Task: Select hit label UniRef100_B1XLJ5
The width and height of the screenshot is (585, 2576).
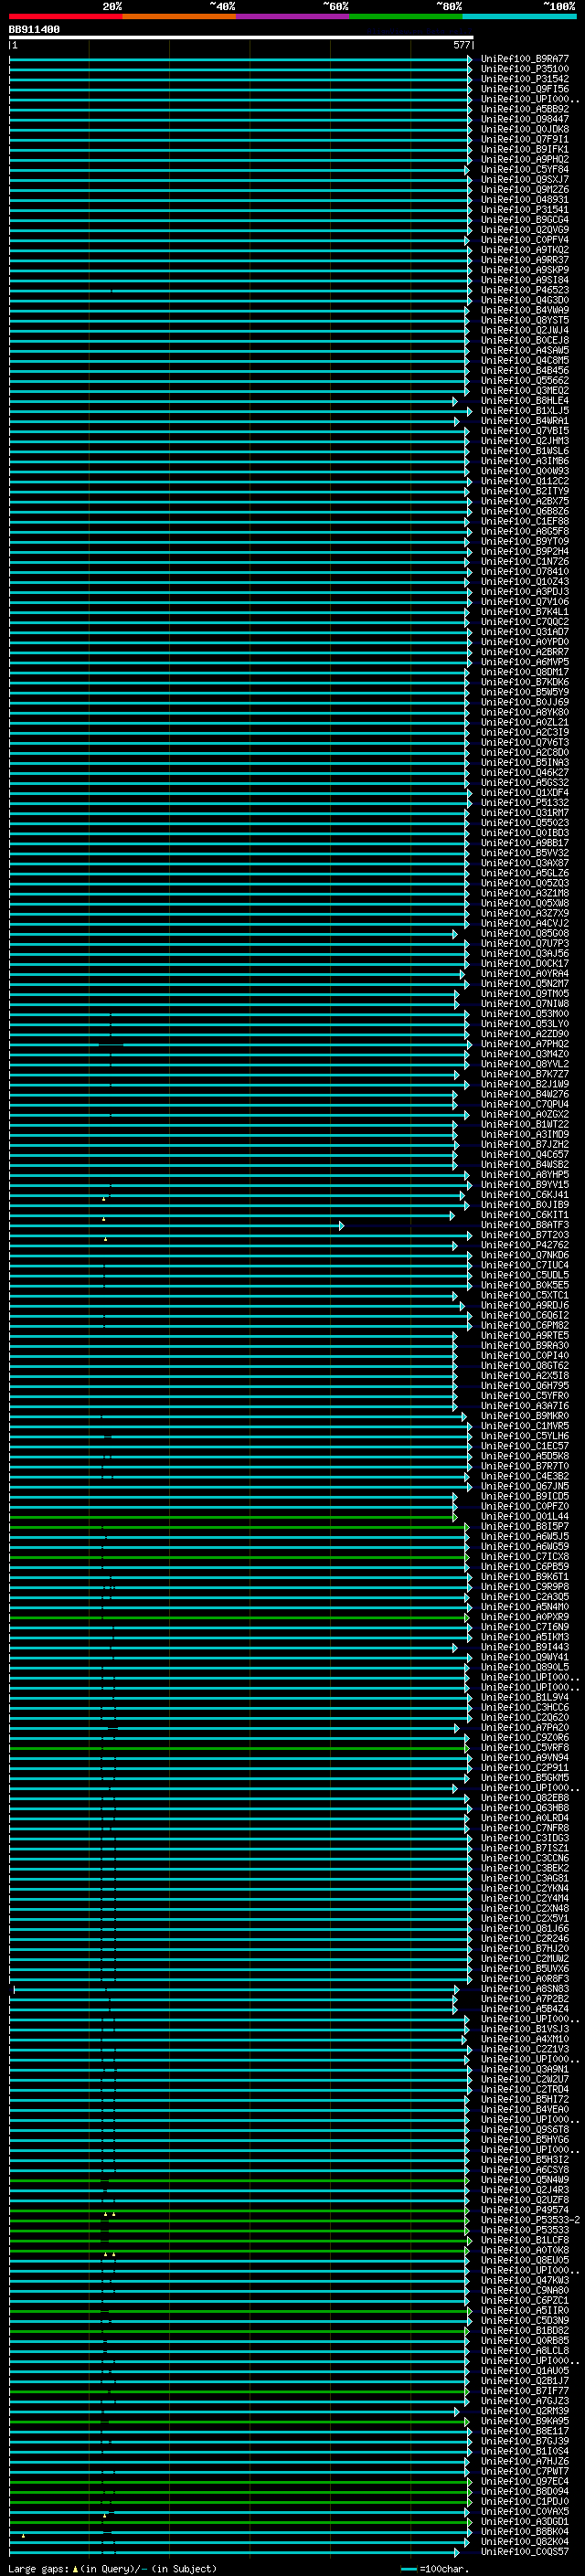Action: [x=525, y=411]
